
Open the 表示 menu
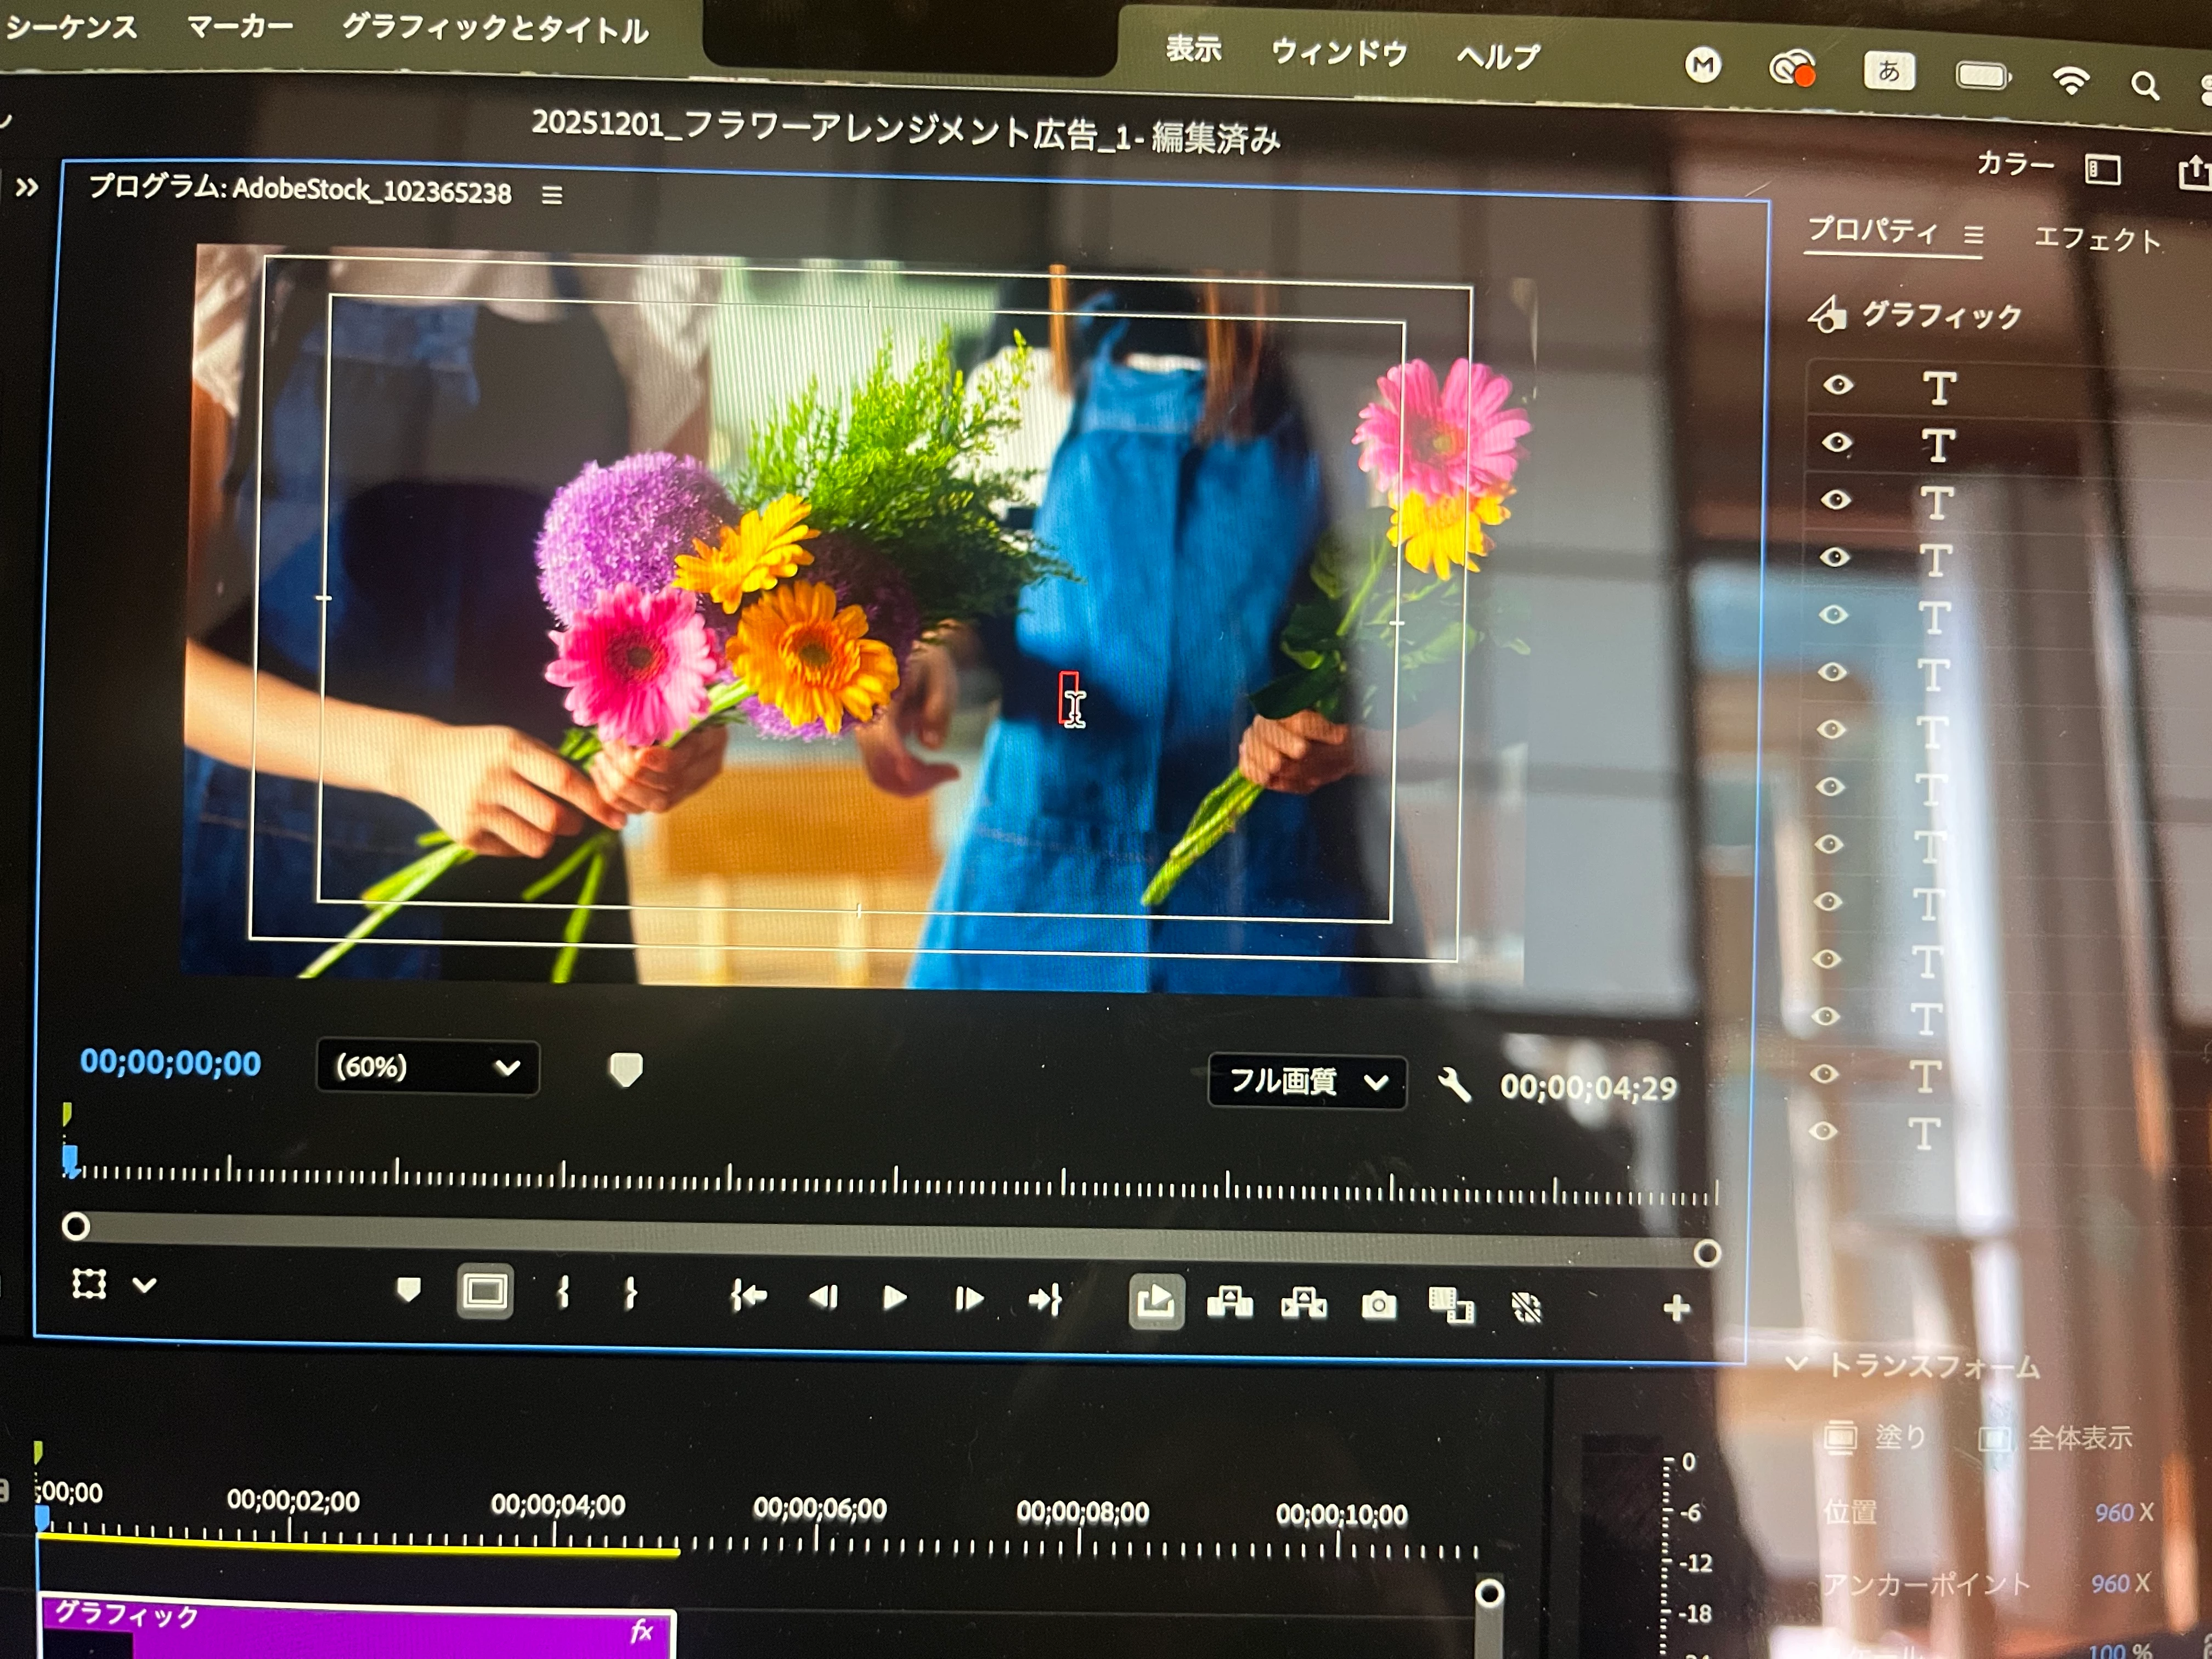(1194, 48)
